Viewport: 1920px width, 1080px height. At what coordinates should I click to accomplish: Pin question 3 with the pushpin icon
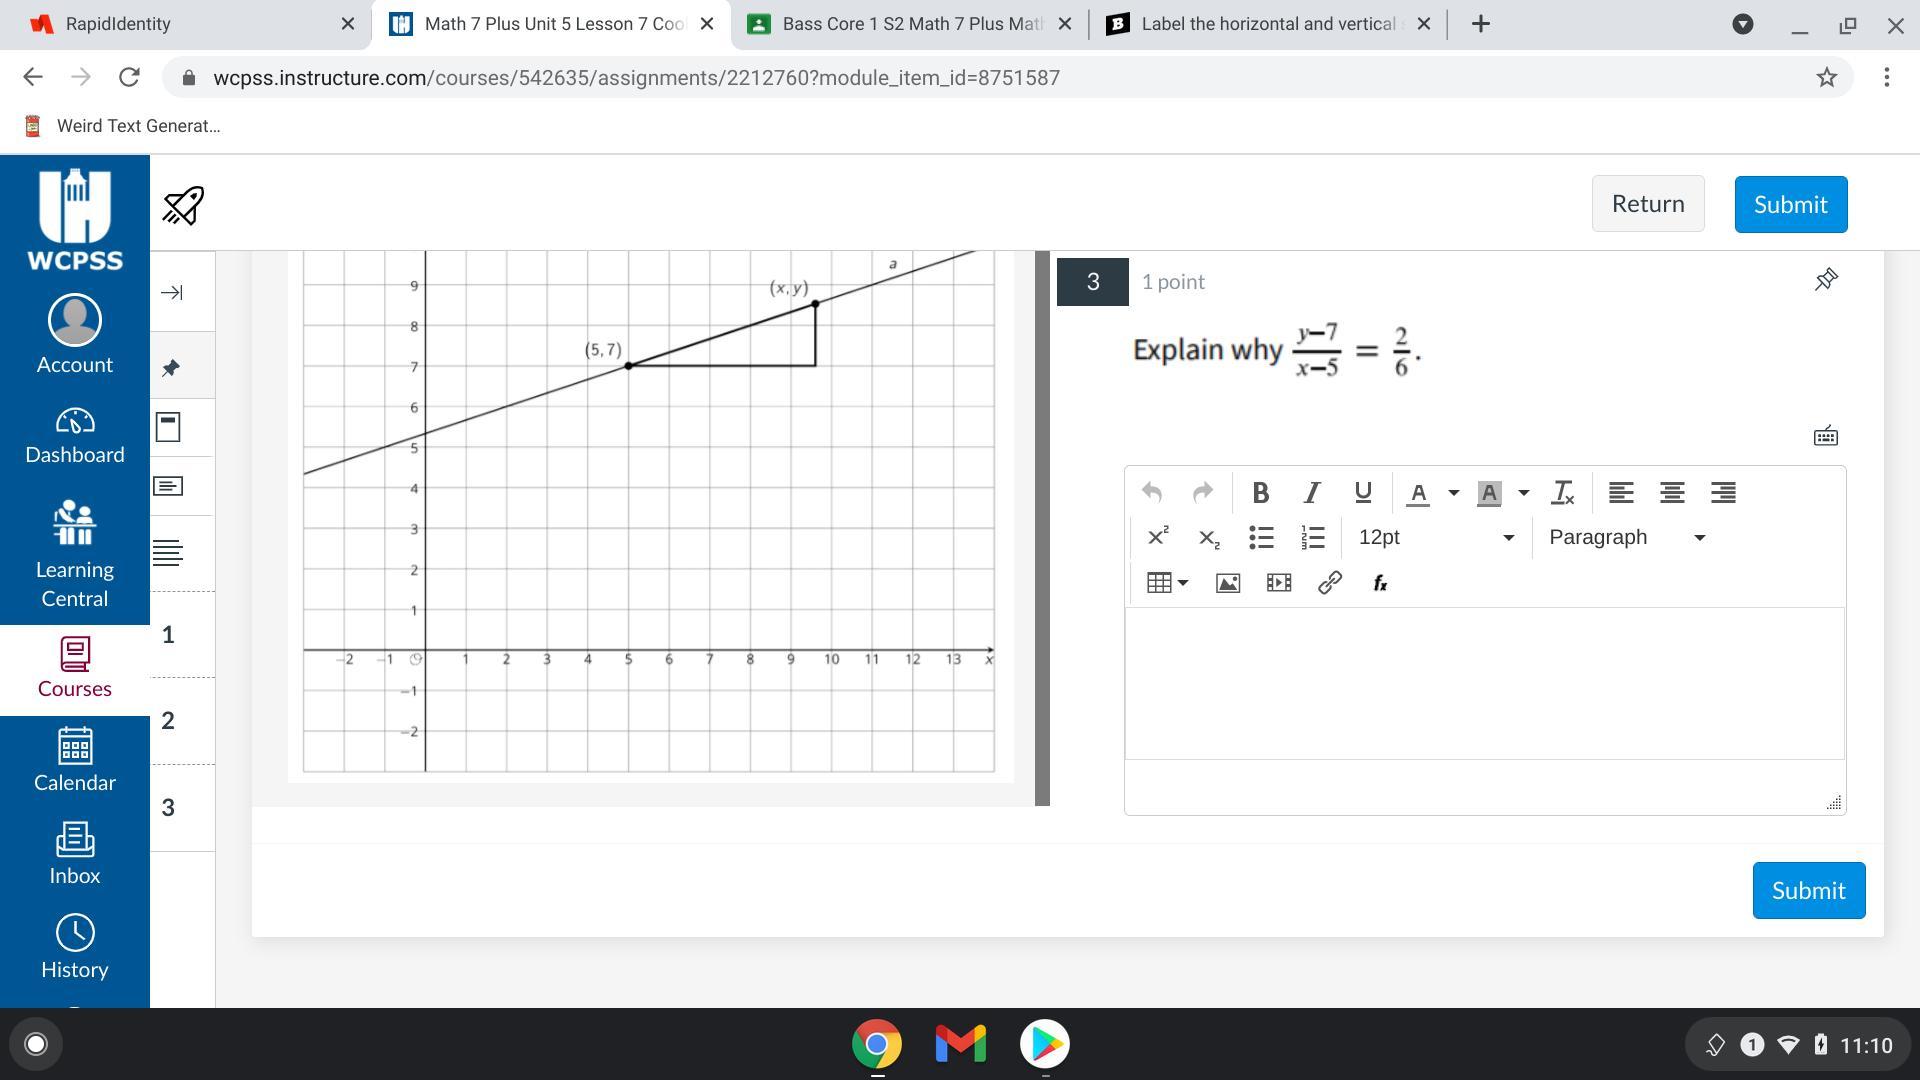(1825, 280)
